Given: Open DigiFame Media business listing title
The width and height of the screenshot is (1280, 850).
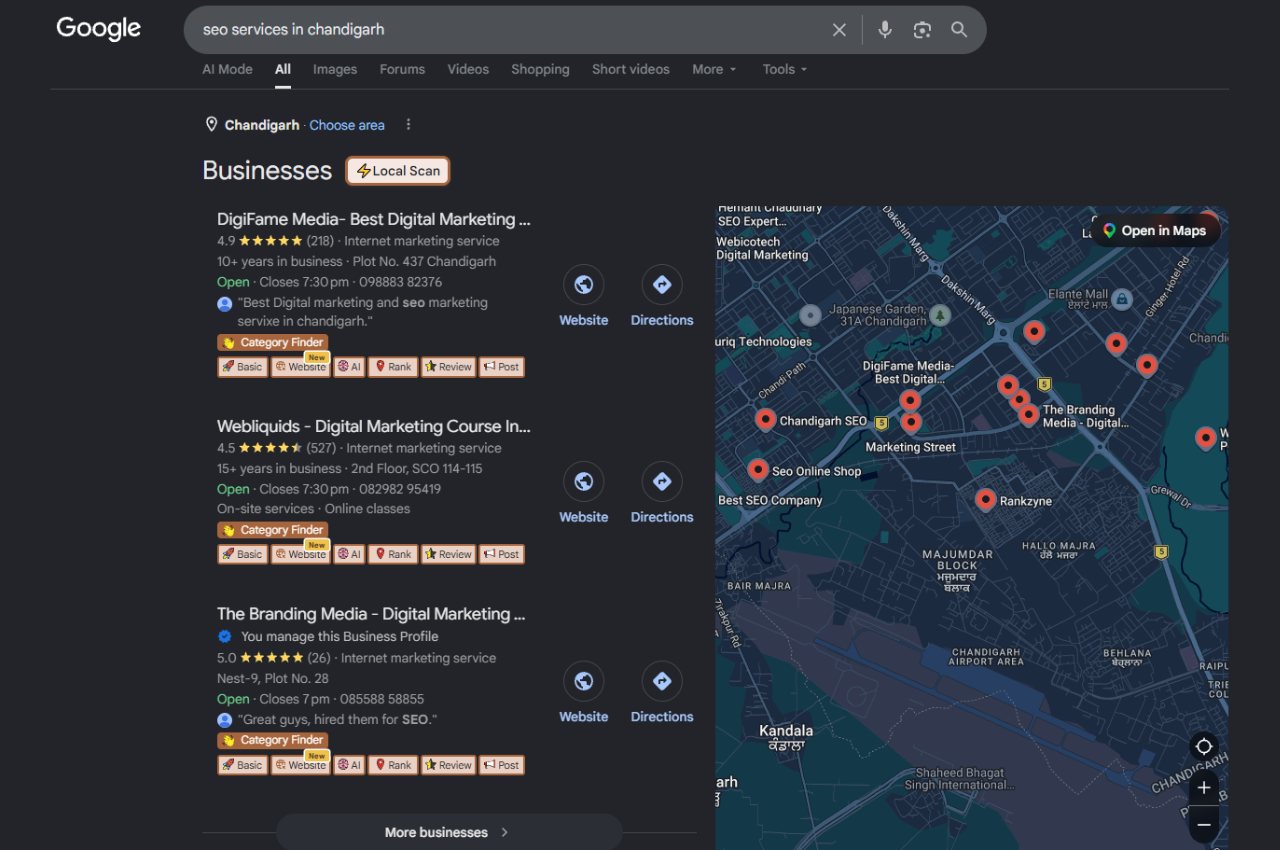Looking at the screenshot, I should (374, 219).
